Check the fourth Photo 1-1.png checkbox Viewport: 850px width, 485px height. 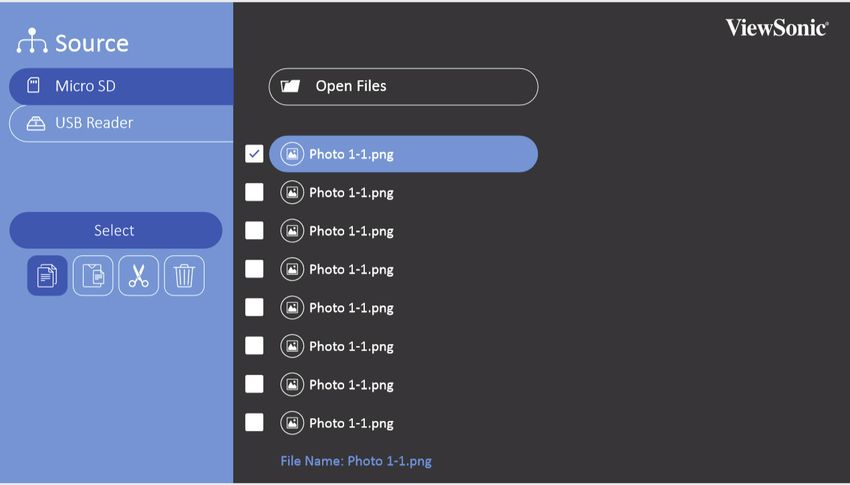tap(254, 269)
